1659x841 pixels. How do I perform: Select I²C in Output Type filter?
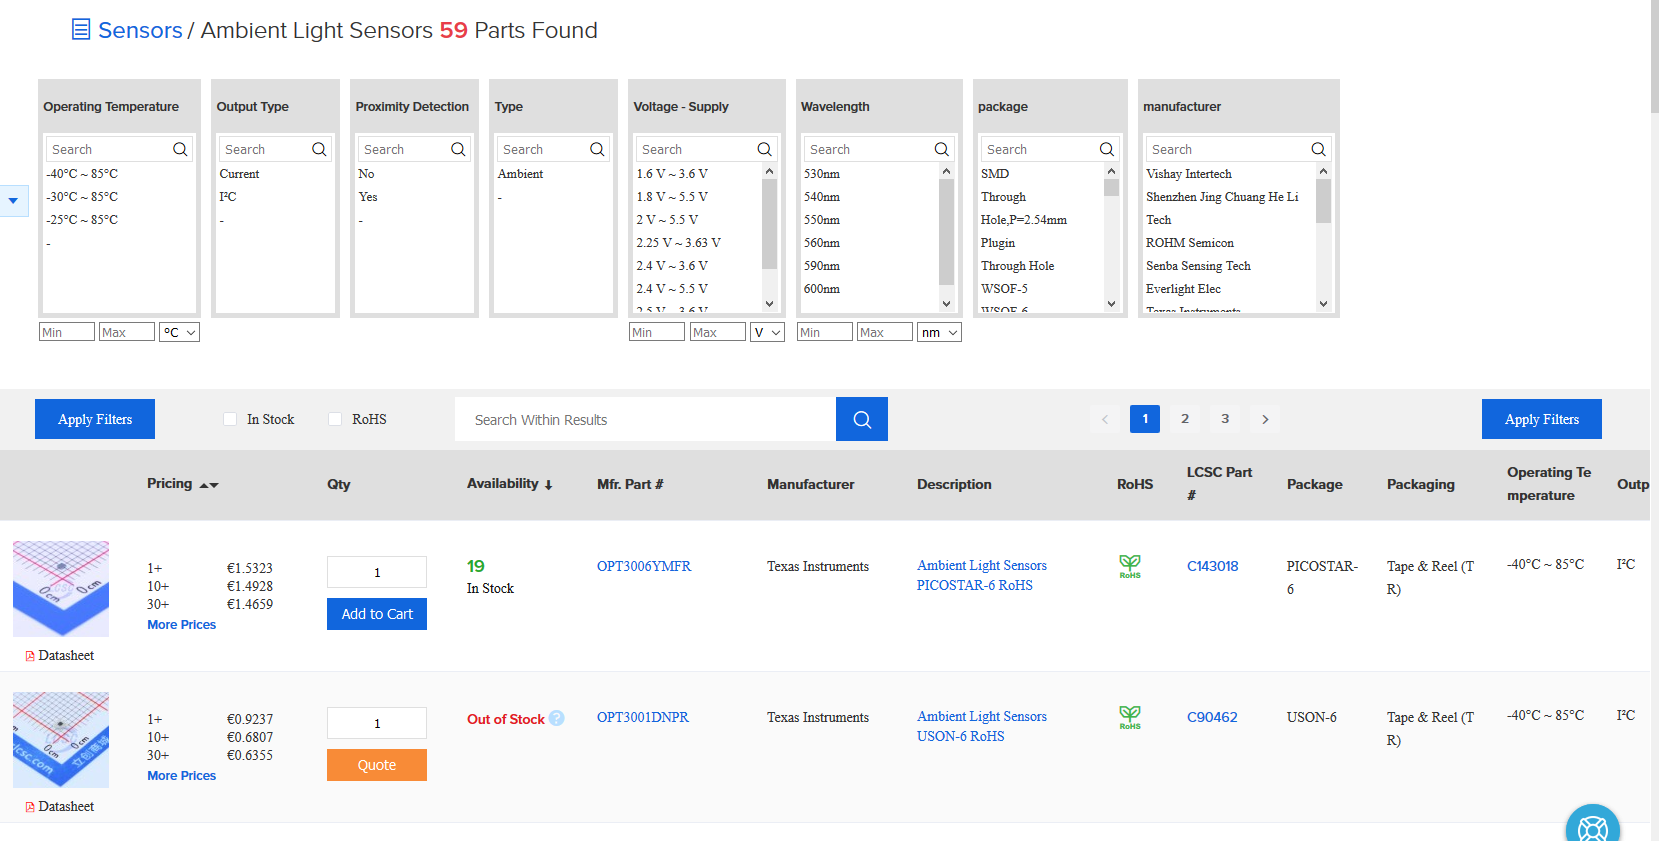pyautogui.click(x=228, y=197)
